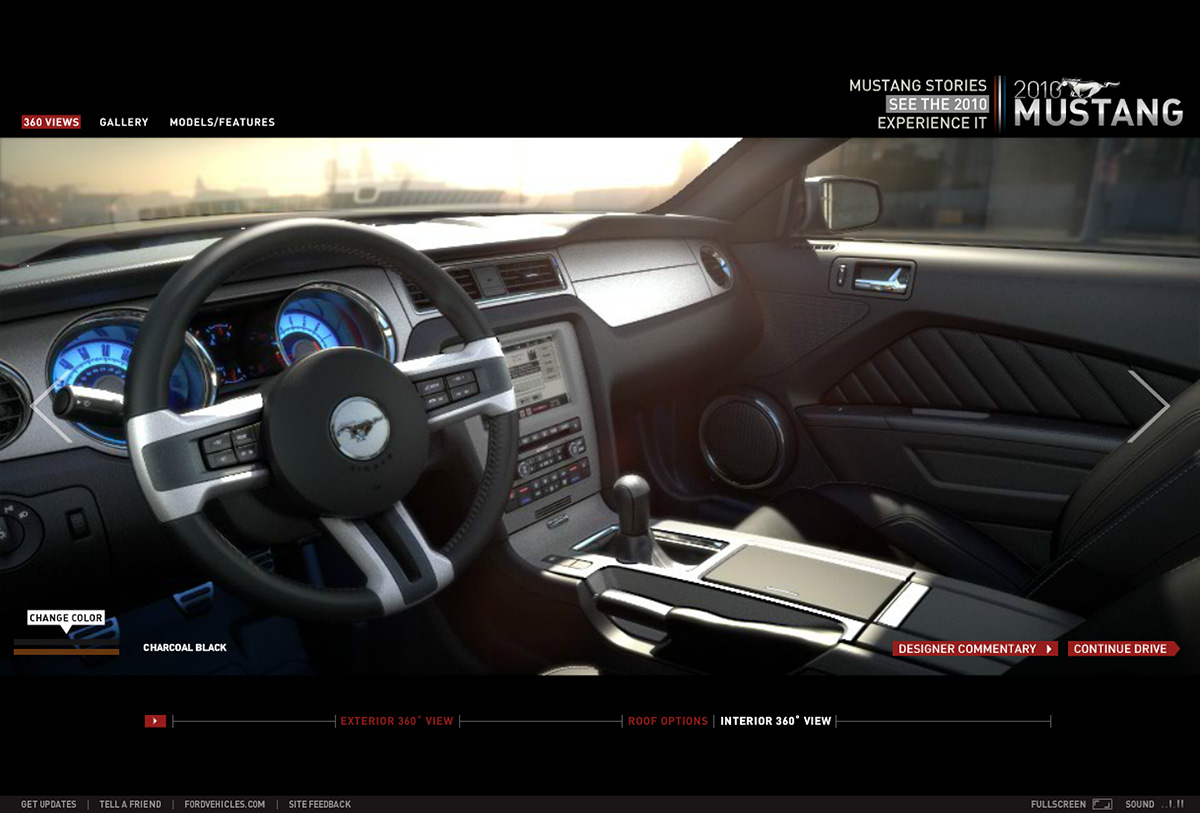The image size is (1200, 813).
Task: Click Continue Drive button
Action: point(1124,649)
